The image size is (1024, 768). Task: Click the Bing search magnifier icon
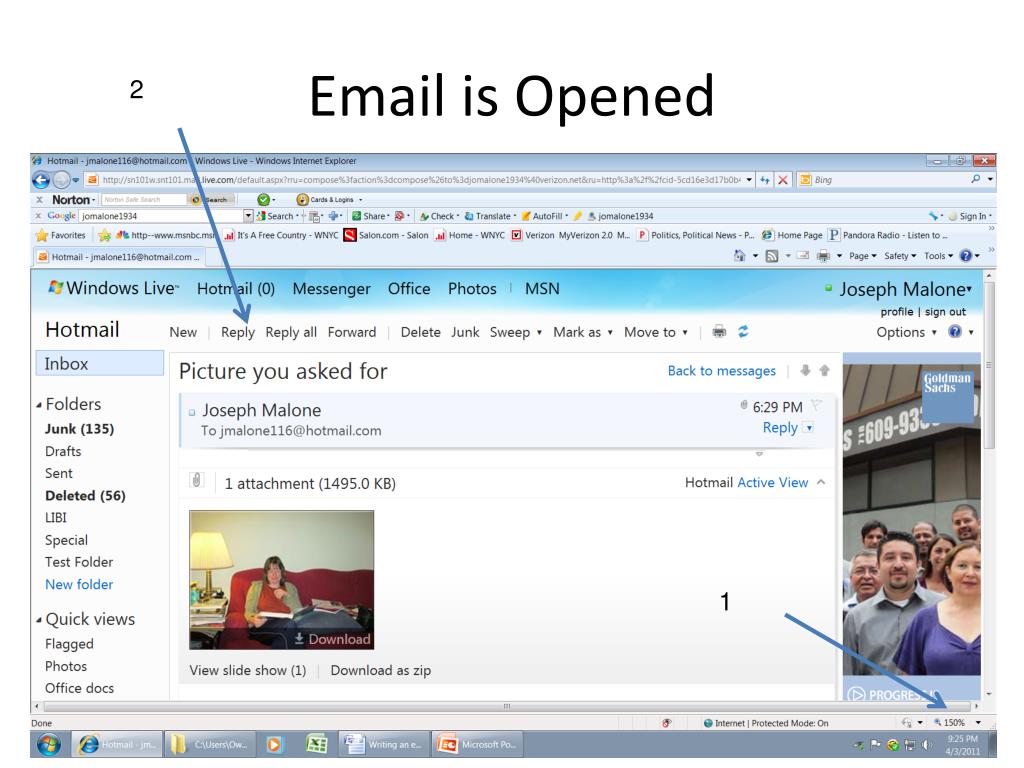[x=976, y=179]
